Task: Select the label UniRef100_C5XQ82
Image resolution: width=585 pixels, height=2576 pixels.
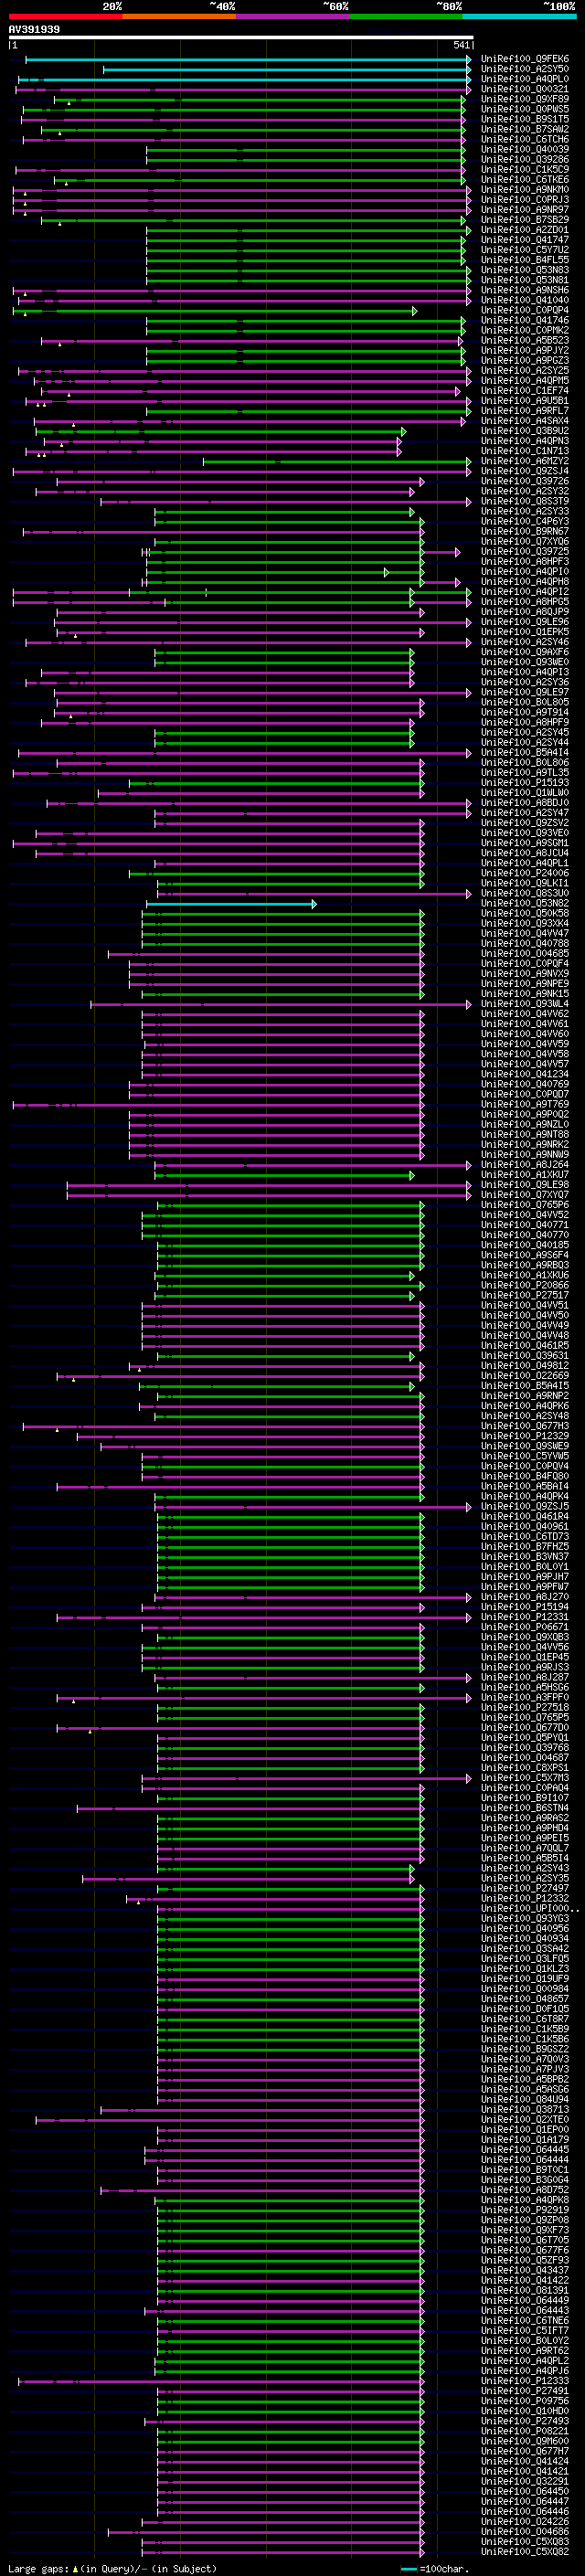Action: [x=525, y=2553]
